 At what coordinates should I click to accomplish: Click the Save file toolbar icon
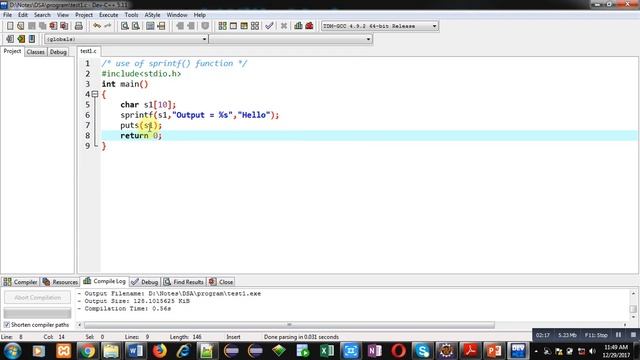click(32, 26)
